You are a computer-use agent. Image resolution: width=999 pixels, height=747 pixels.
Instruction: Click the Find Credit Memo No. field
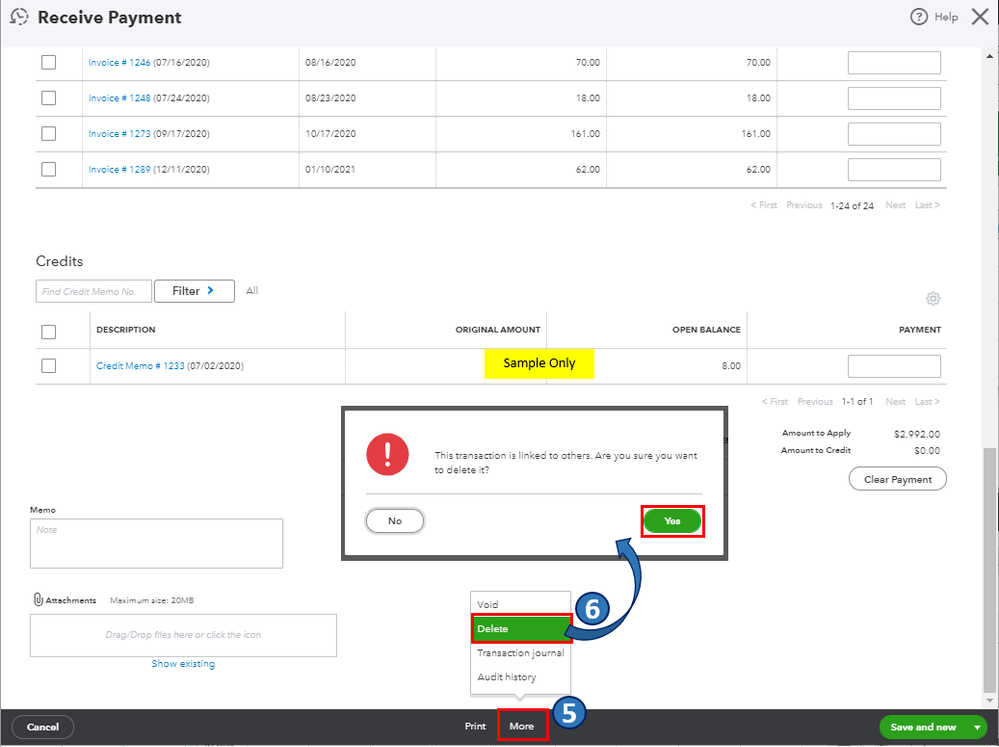[x=94, y=291]
